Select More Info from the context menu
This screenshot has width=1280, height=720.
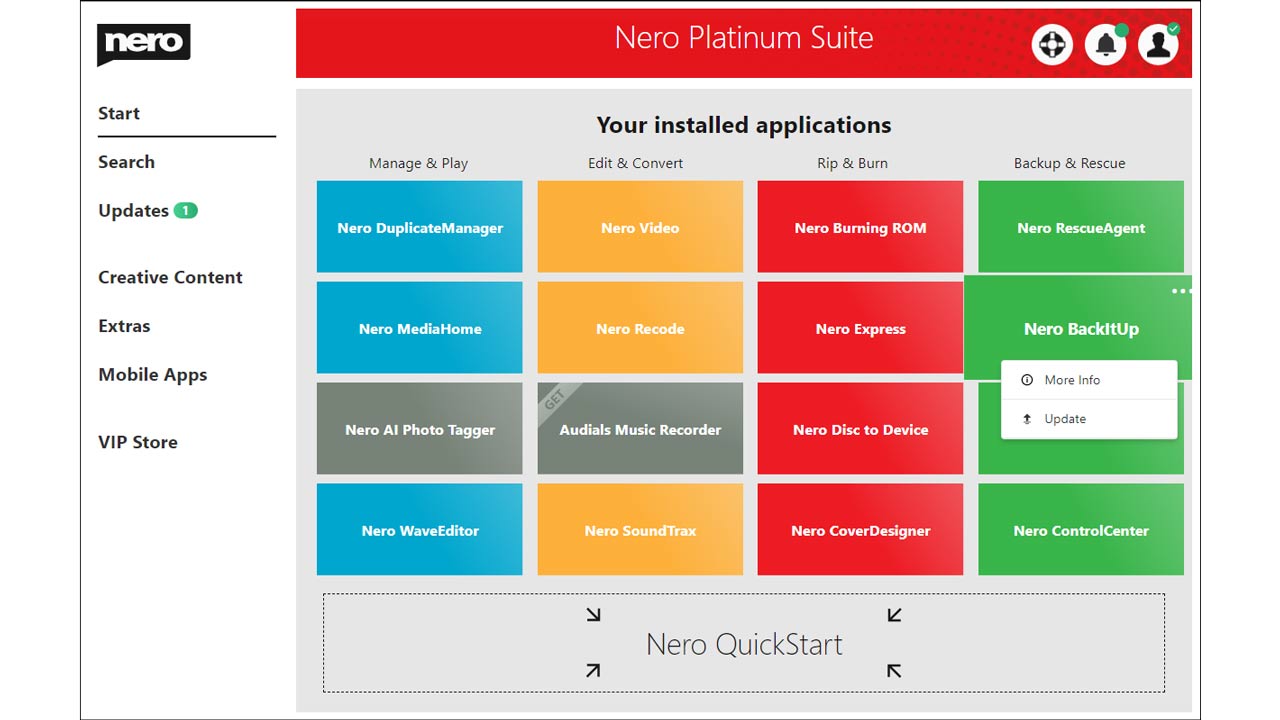pos(1072,380)
